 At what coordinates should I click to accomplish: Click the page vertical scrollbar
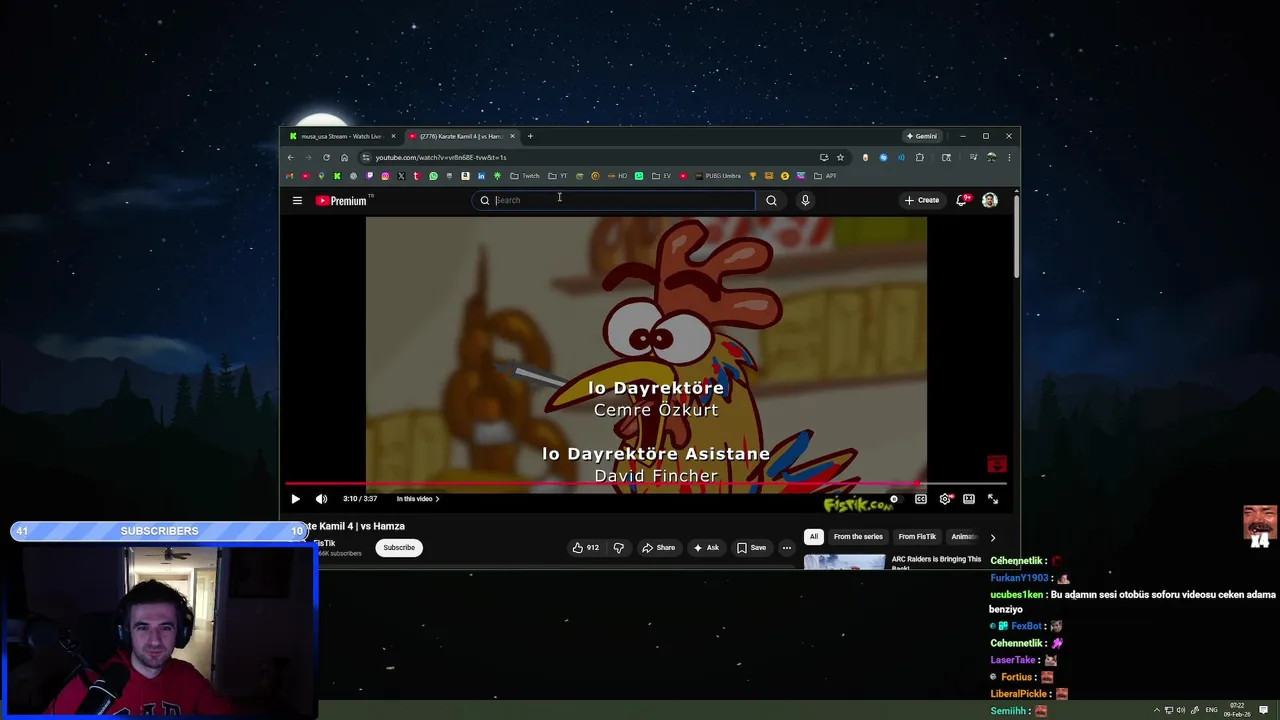[1016, 237]
